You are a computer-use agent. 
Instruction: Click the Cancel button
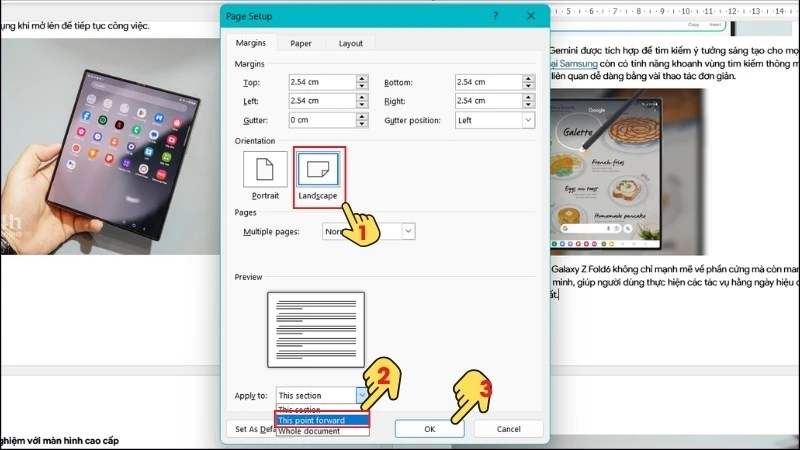509,429
